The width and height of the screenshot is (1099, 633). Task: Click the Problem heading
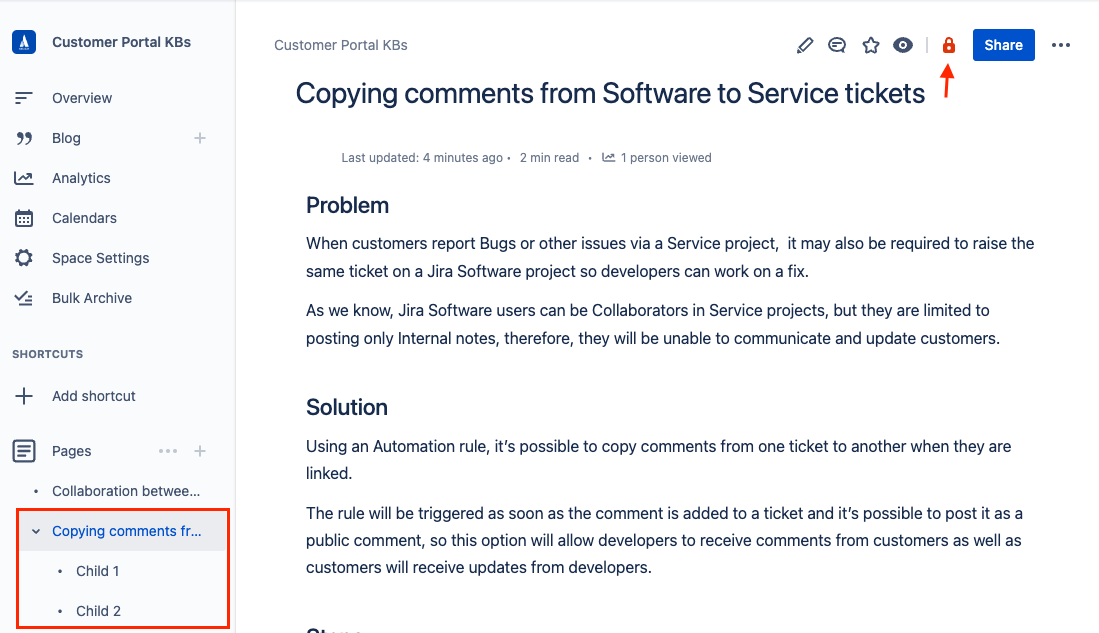(347, 205)
